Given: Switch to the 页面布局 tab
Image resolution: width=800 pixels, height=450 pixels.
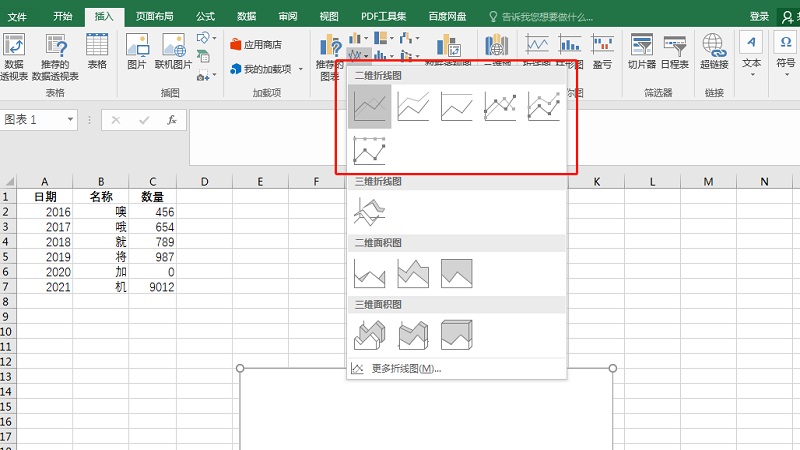Looking at the screenshot, I should 154,16.
